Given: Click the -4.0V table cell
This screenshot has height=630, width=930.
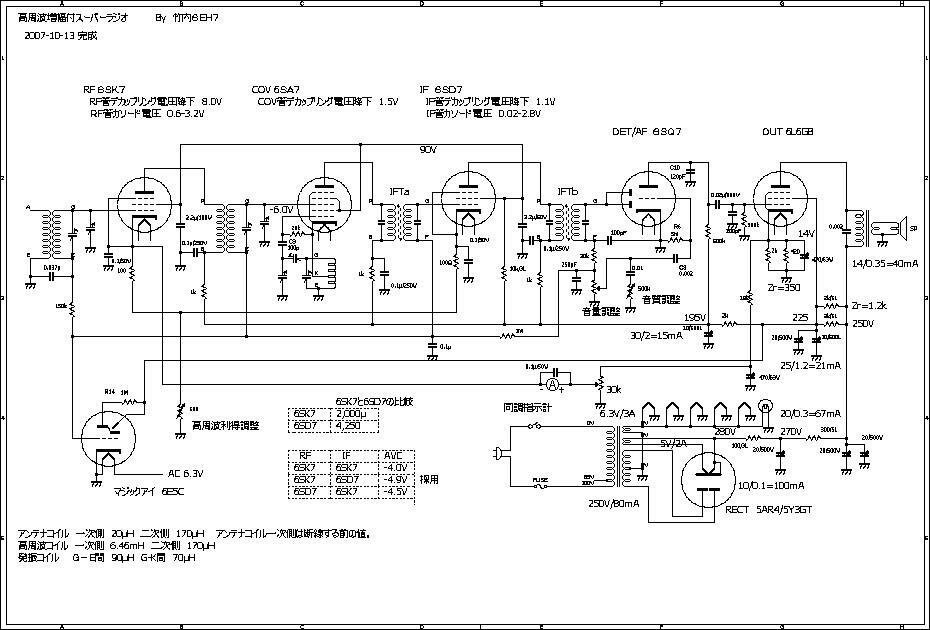Looking at the screenshot, I should (395, 467).
